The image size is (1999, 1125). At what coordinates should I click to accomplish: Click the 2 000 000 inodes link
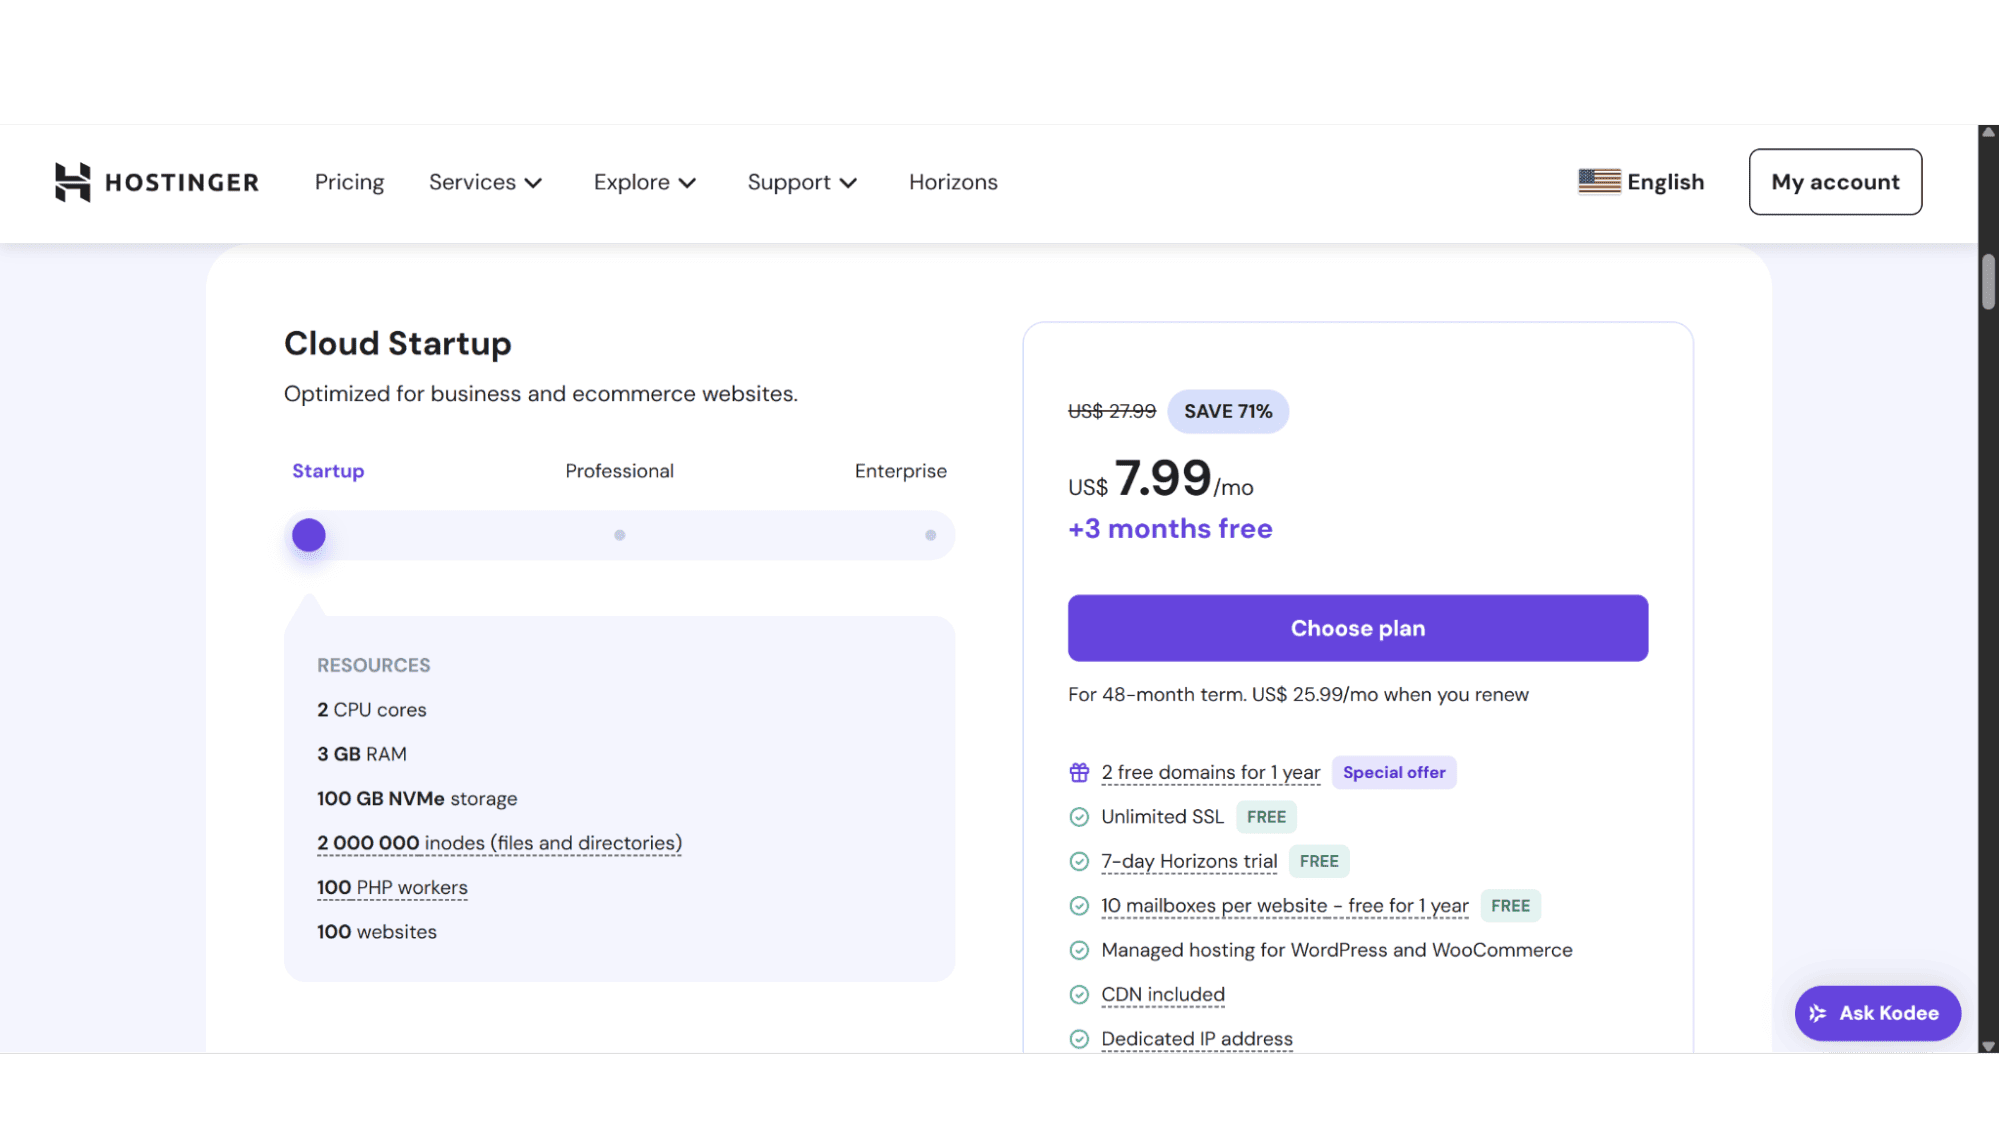[499, 843]
